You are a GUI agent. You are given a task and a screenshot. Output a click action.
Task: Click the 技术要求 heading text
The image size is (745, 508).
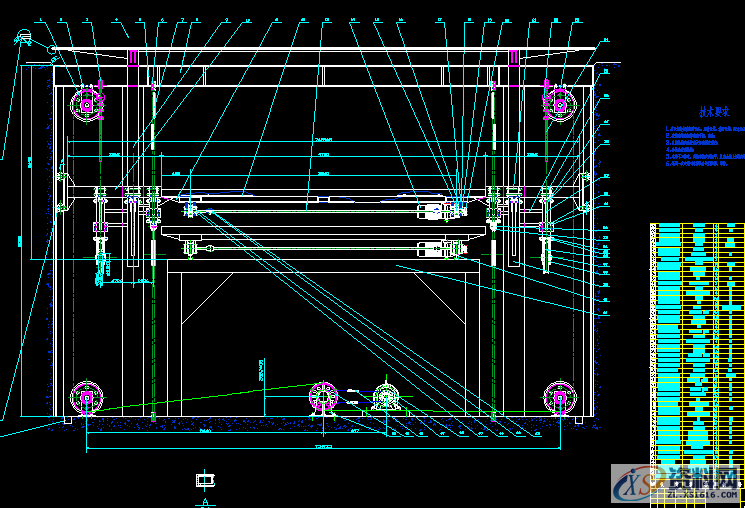713,114
